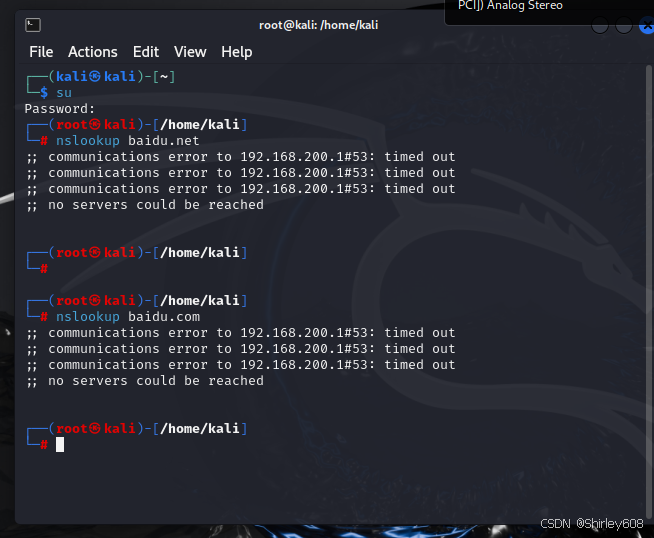
Task: Open the Edit menu
Action: pos(146,52)
